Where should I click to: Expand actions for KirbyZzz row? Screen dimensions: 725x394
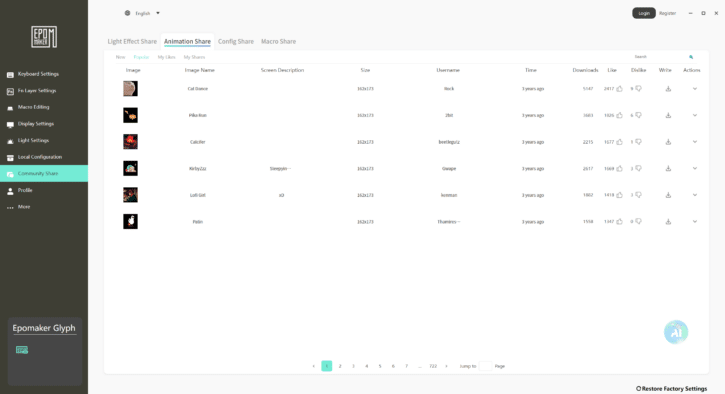(694, 168)
